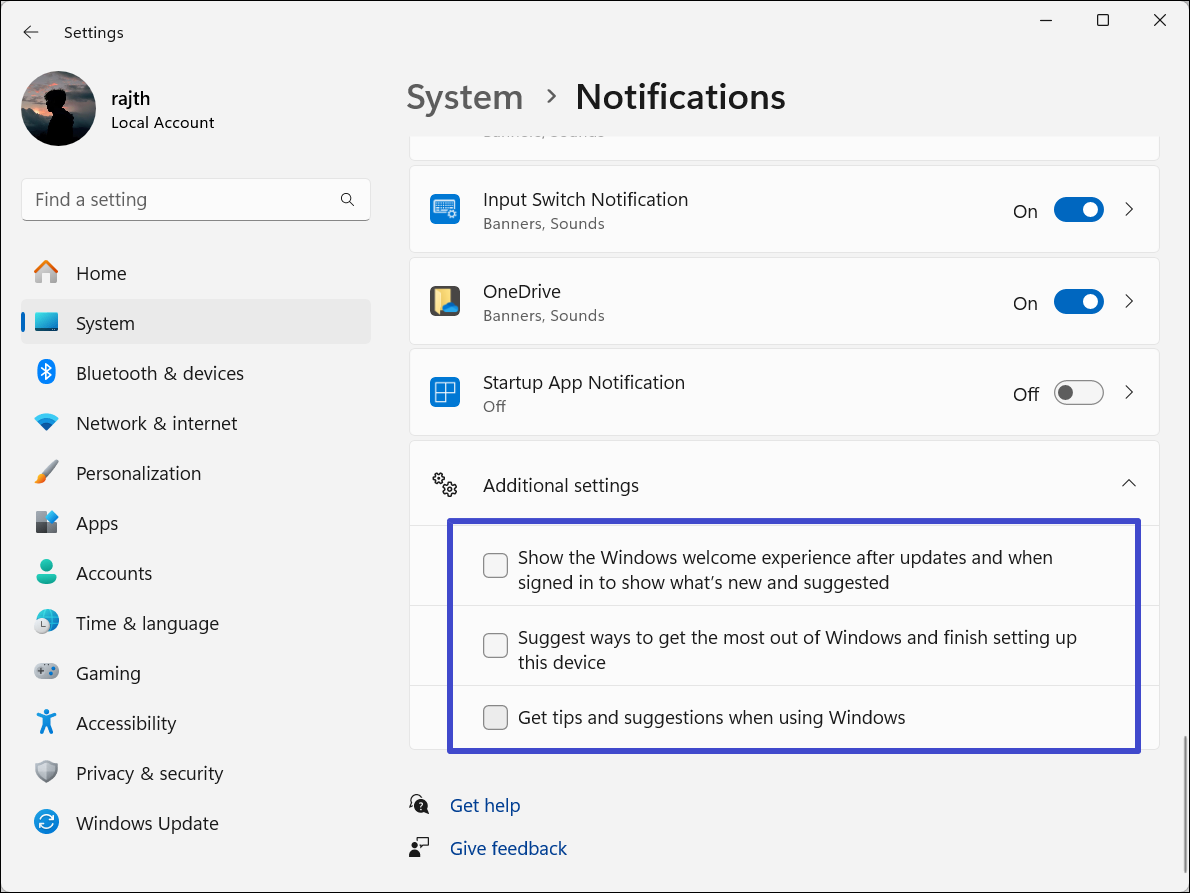Click the Accessibility figure icon

(46, 723)
